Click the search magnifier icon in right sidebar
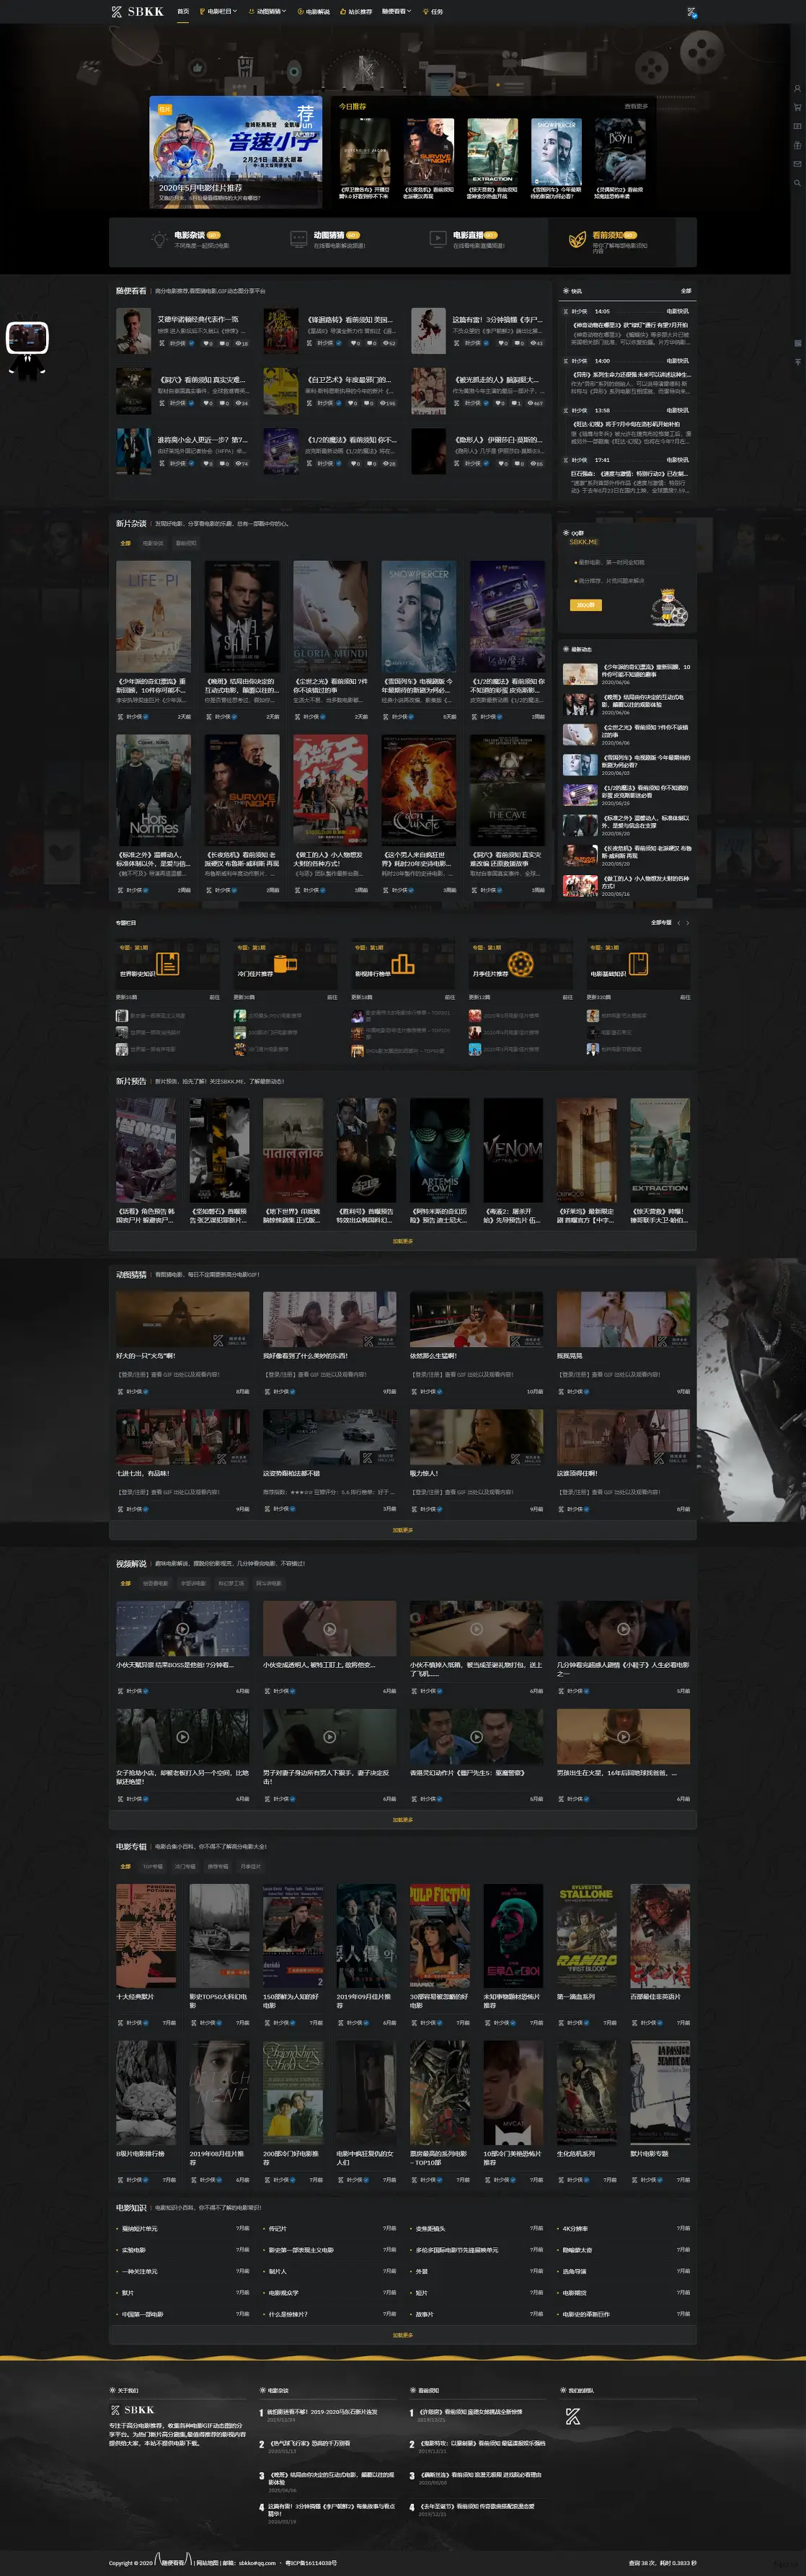This screenshot has width=806, height=2576. point(797,183)
